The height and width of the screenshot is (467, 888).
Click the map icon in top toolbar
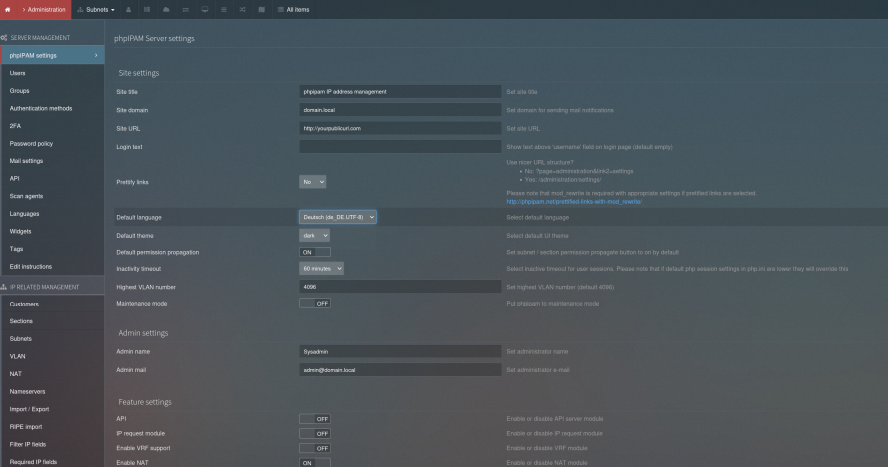coord(262,9)
